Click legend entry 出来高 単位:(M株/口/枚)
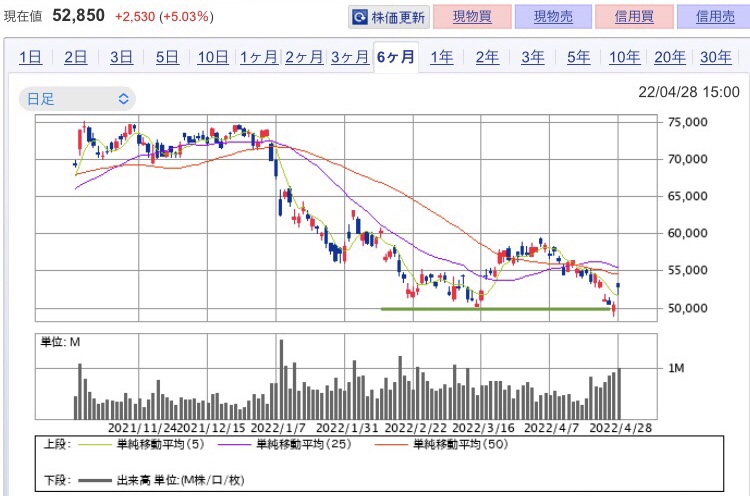750x496 pixels. pos(161,480)
